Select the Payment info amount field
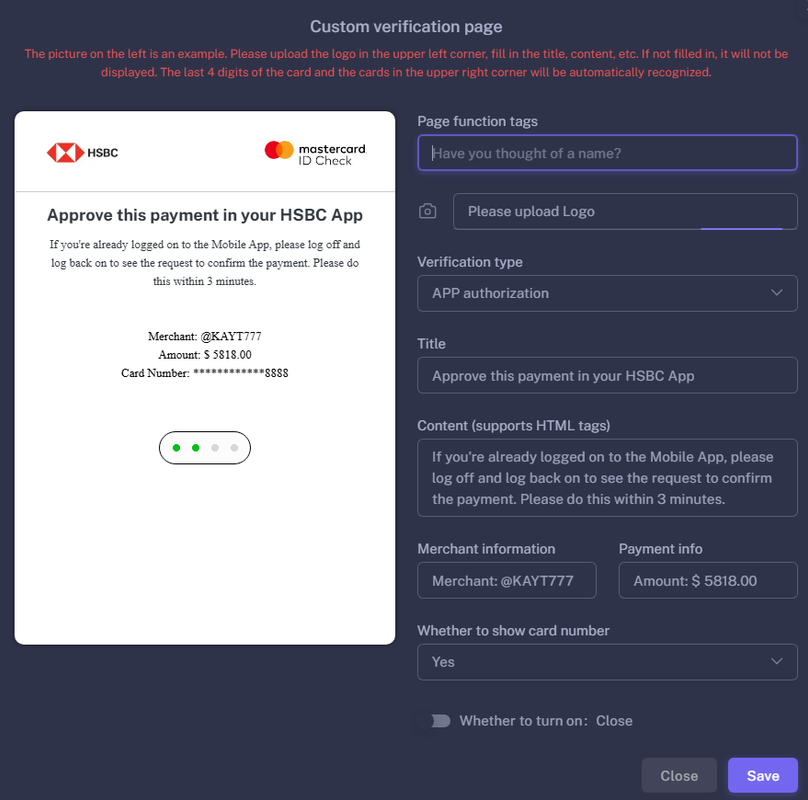 [x=708, y=580]
